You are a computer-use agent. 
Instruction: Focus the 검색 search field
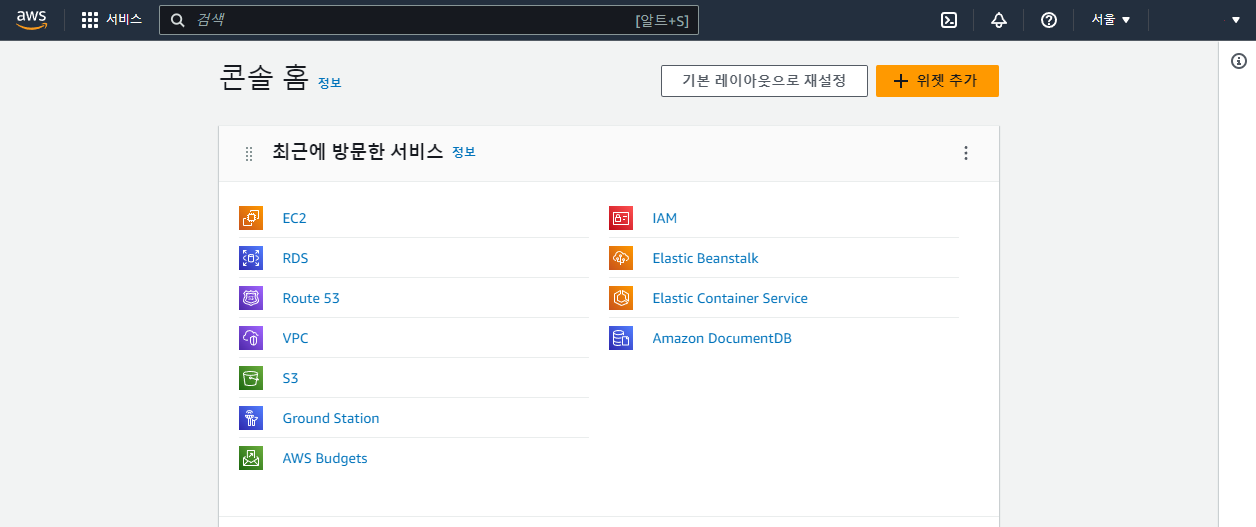tap(429, 20)
